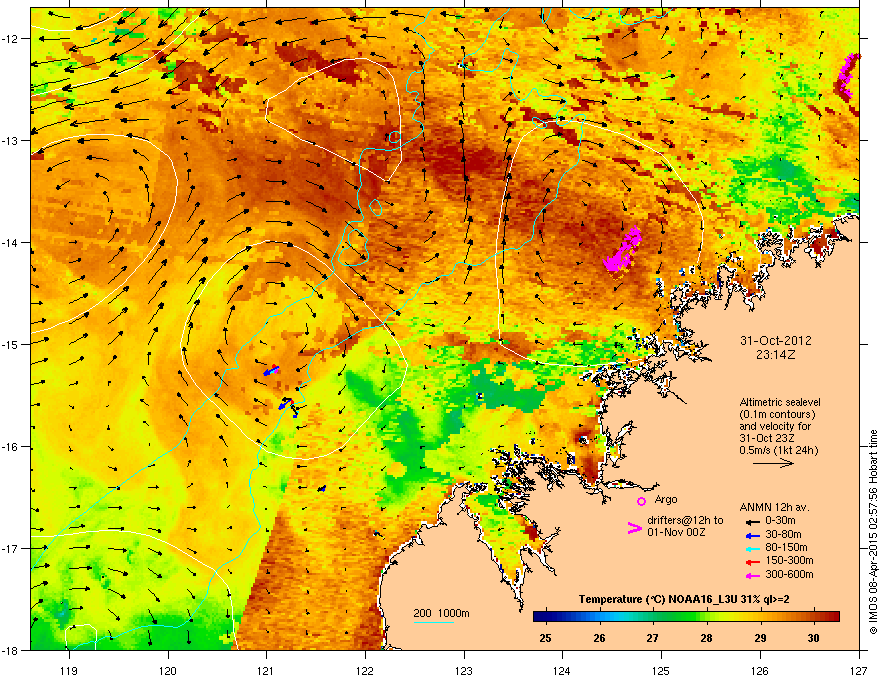
Task: Click the latitude axis label '-18'
Action: (11, 650)
